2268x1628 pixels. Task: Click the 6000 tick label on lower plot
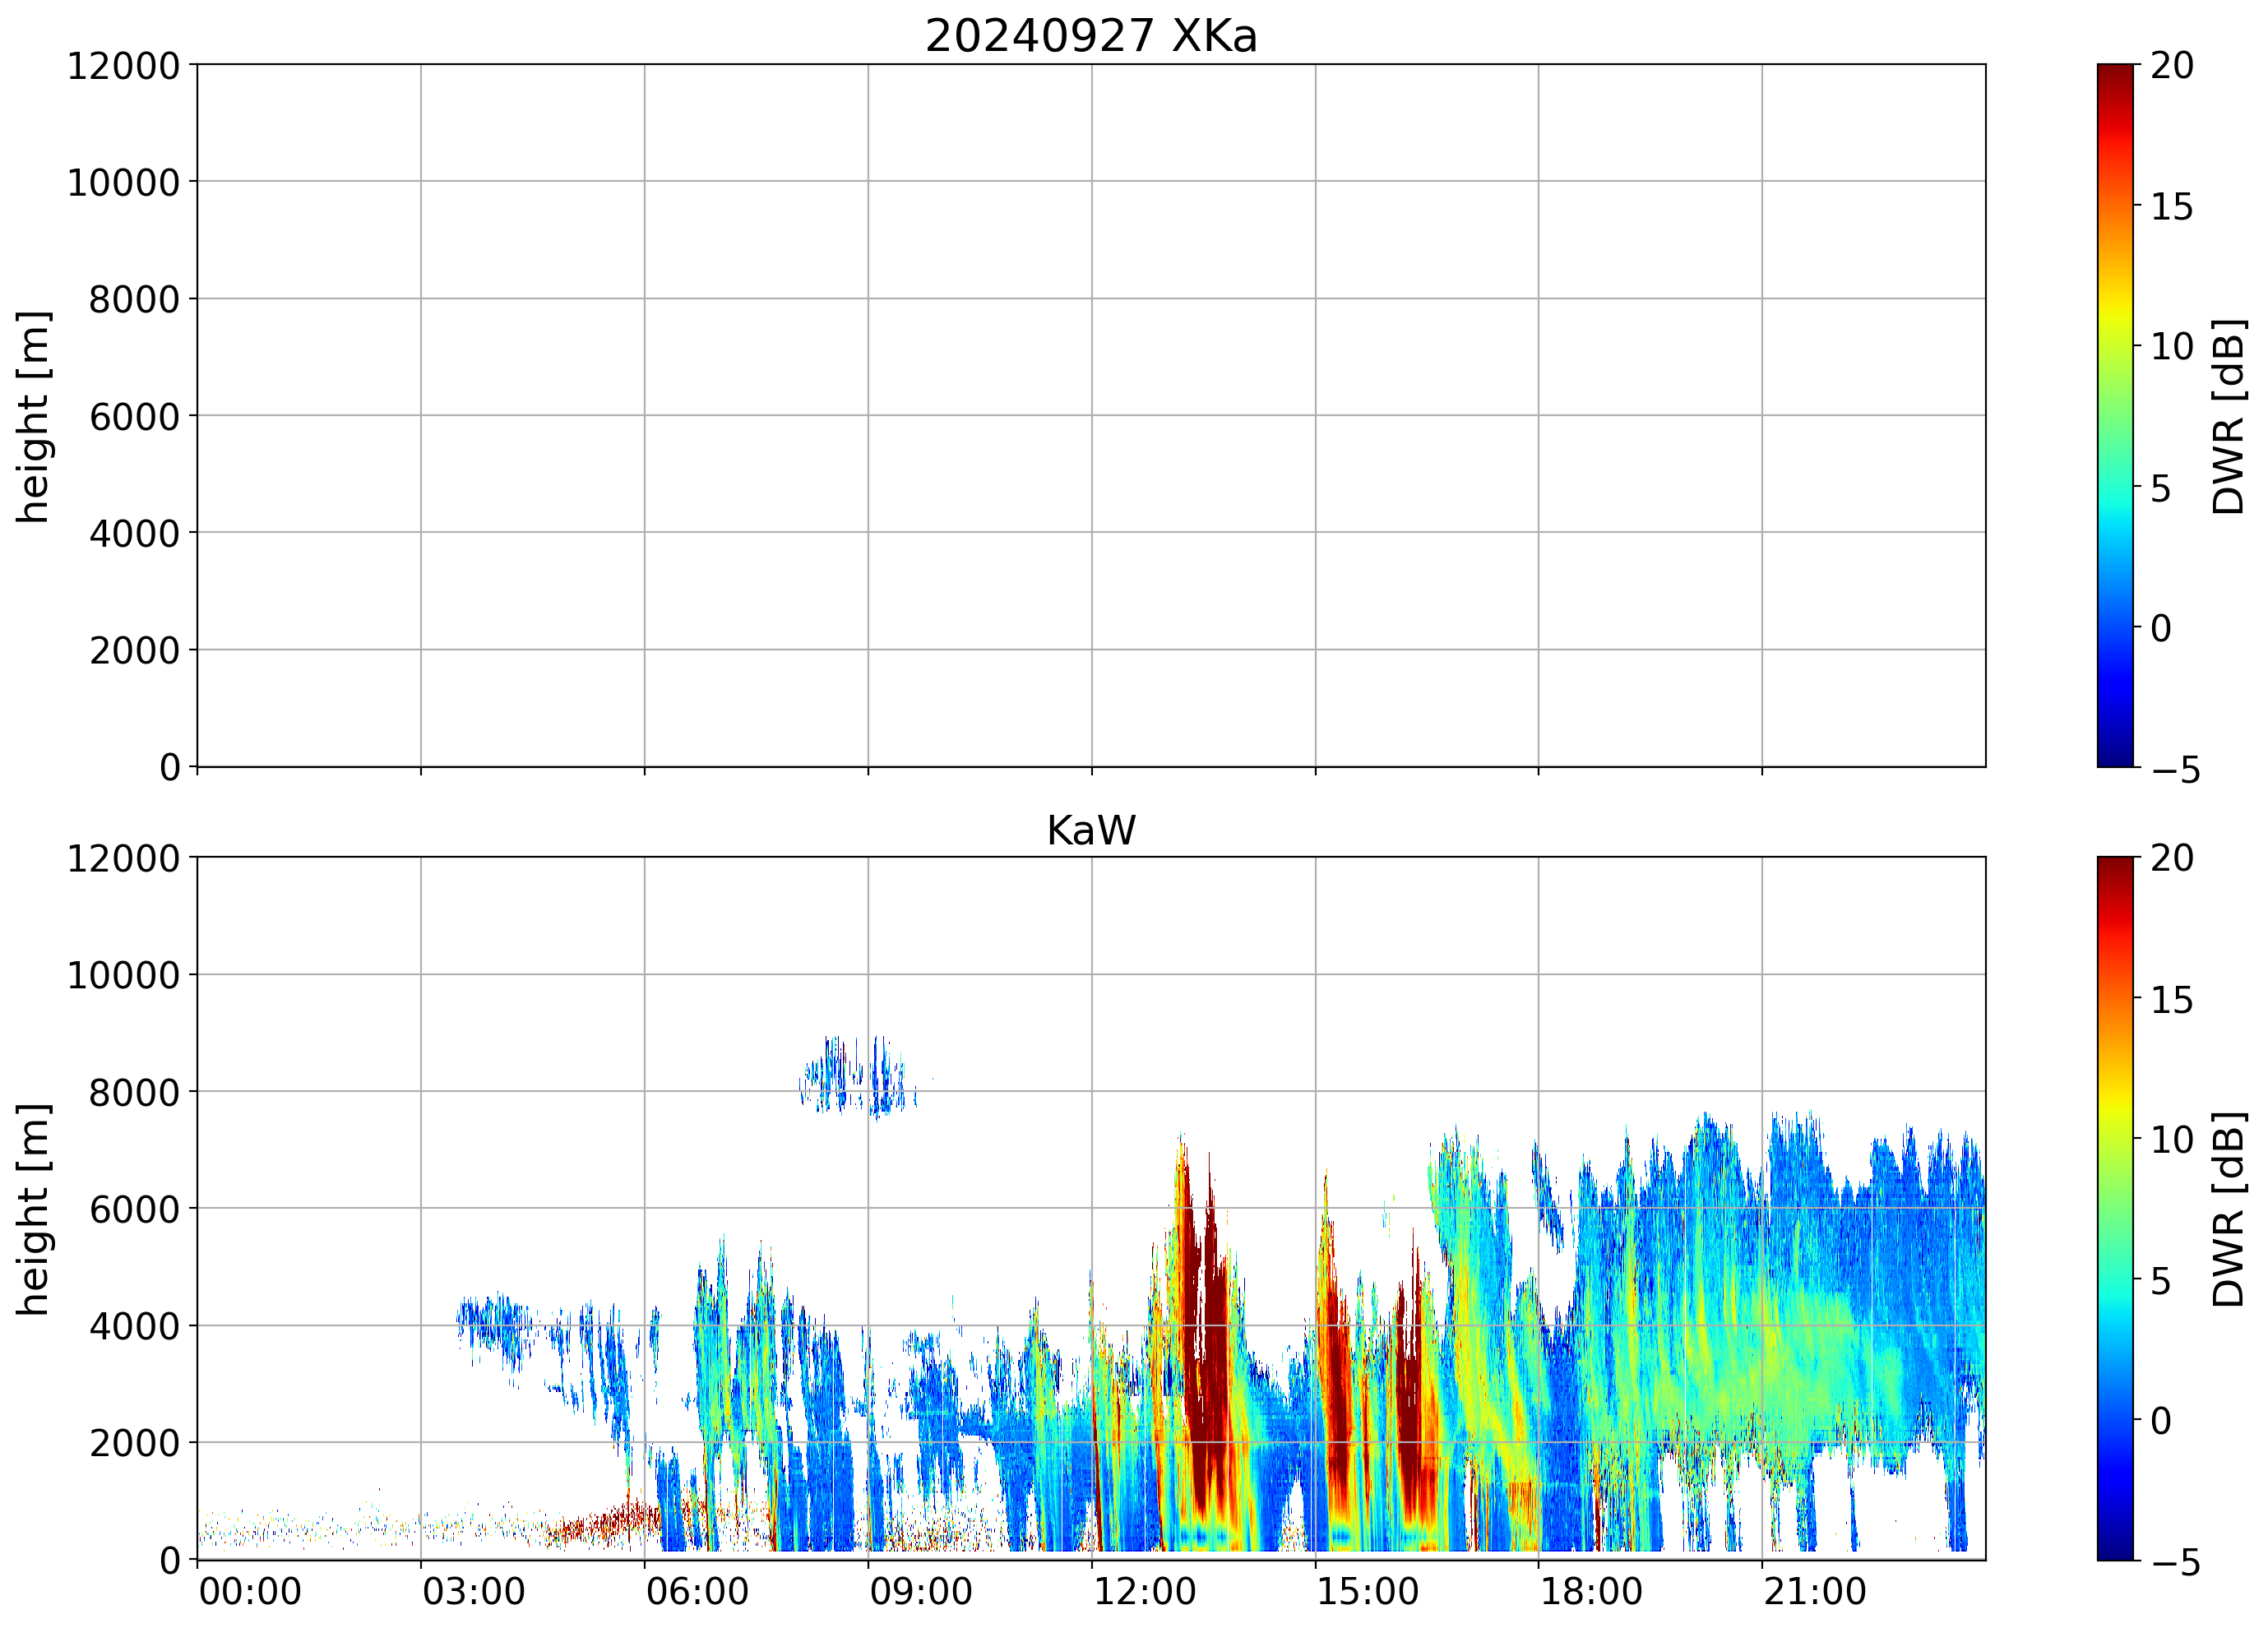(134, 1209)
